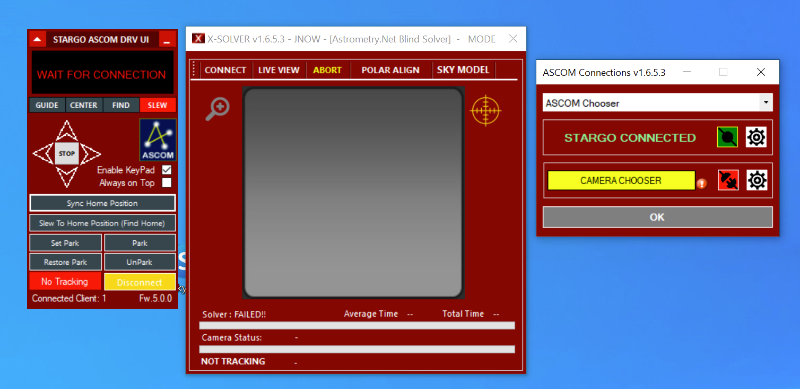The image size is (800, 389).
Task: Open the Camera Chooser selector
Action: (x=621, y=180)
